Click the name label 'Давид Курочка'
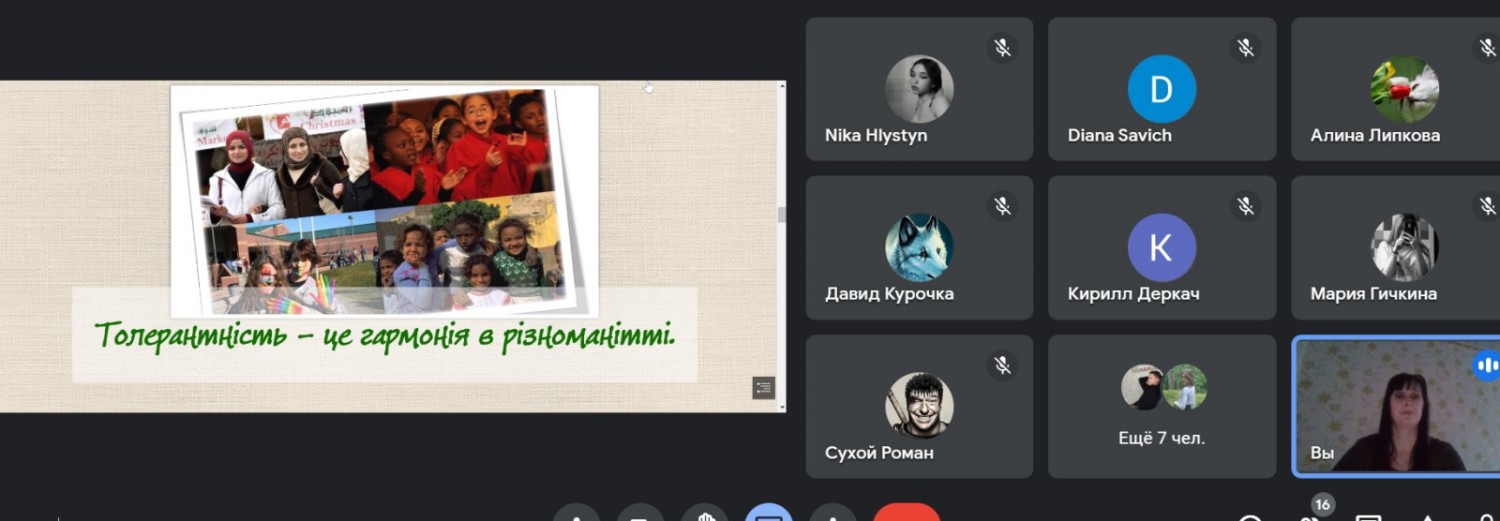The width and height of the screenshot is (1500, 521). click(889, 294)
